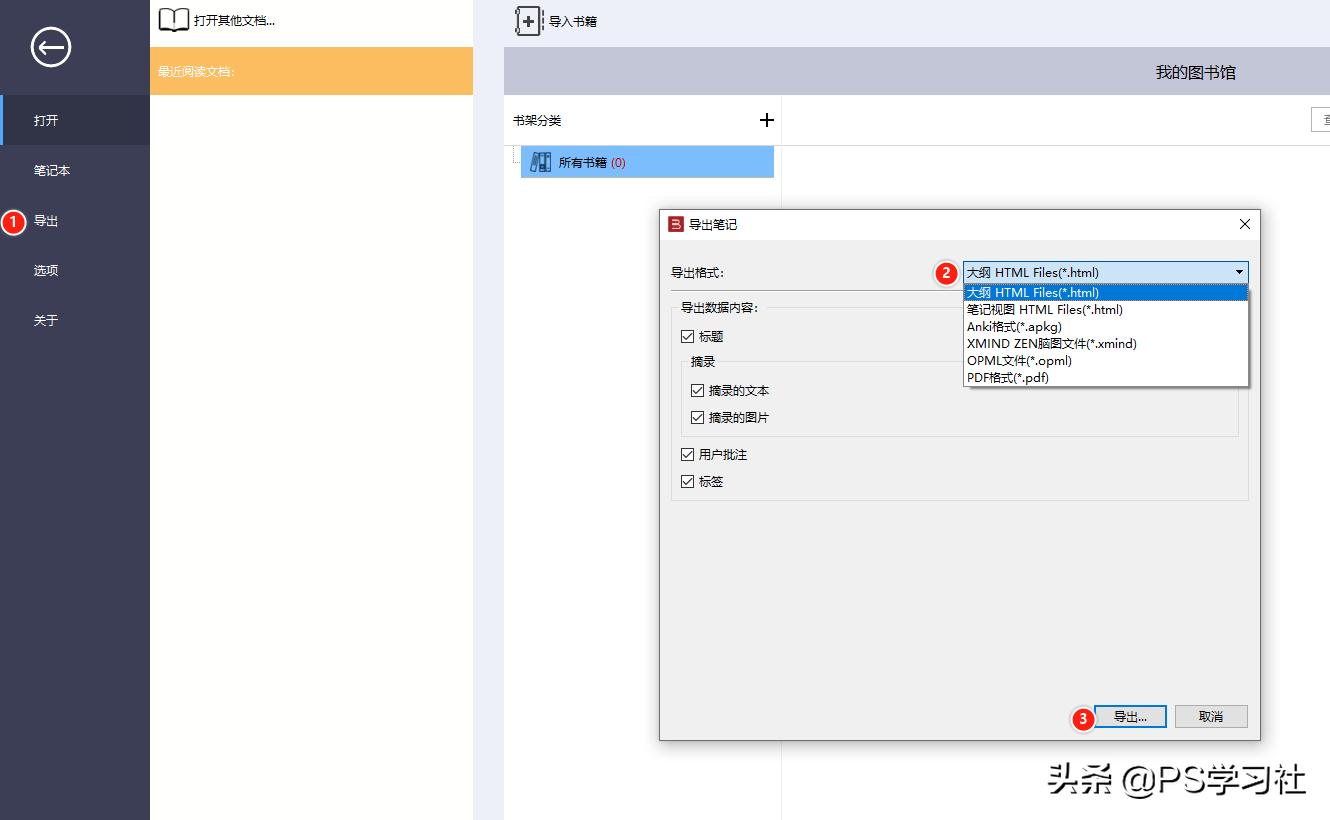The height and width of the screenshot is (820, 1330).
Task: Collapse the export format dropdown arrow
Action: pyautogui.click(x=1239, y=272)
